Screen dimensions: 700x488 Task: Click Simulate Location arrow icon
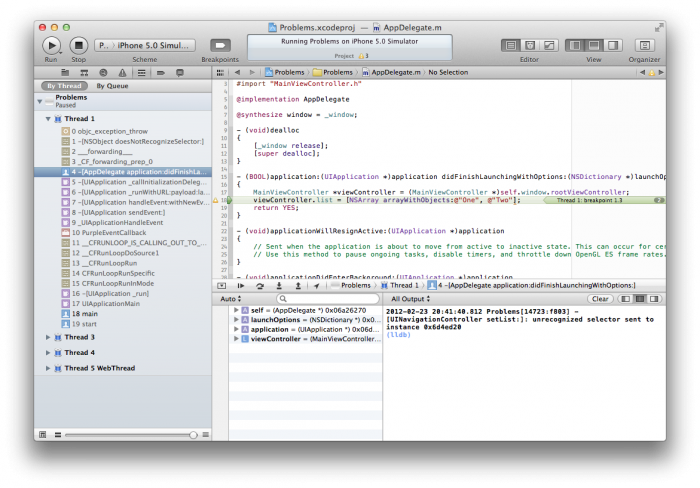317,286
